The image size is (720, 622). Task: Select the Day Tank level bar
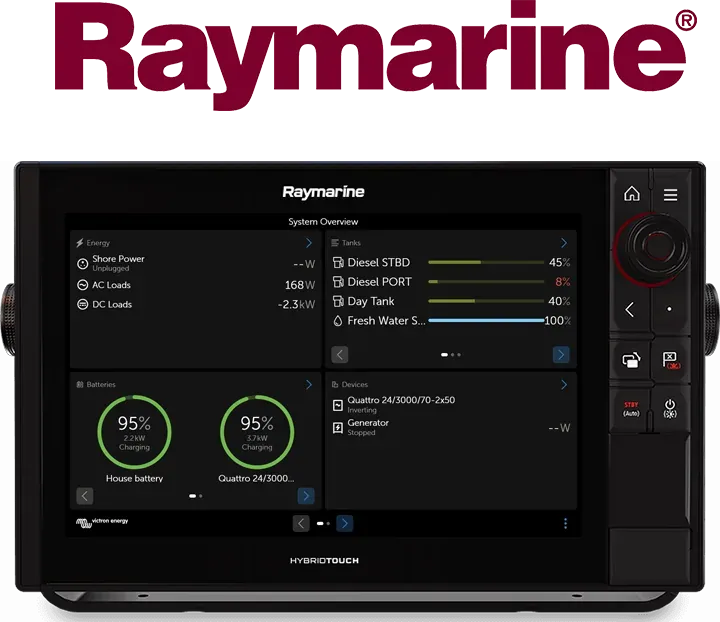[x=486, y=301]
